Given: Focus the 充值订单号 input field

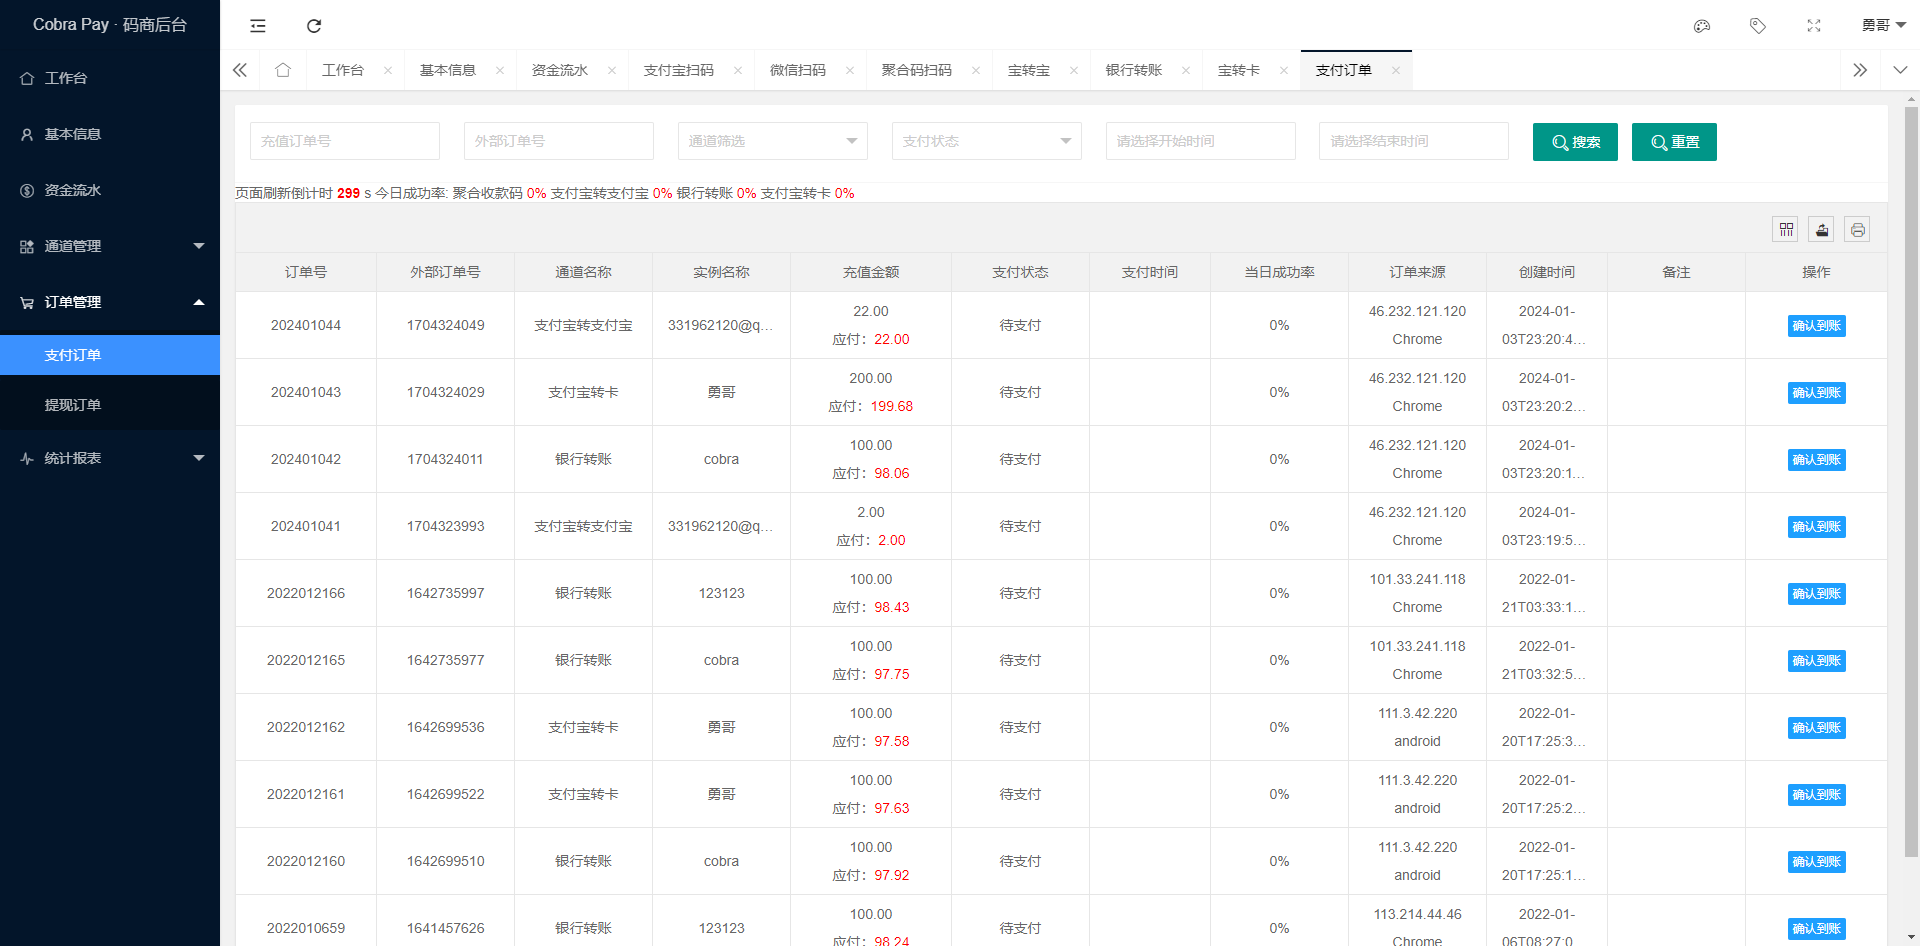Looking at the screenshot, I should click(345, 141).
